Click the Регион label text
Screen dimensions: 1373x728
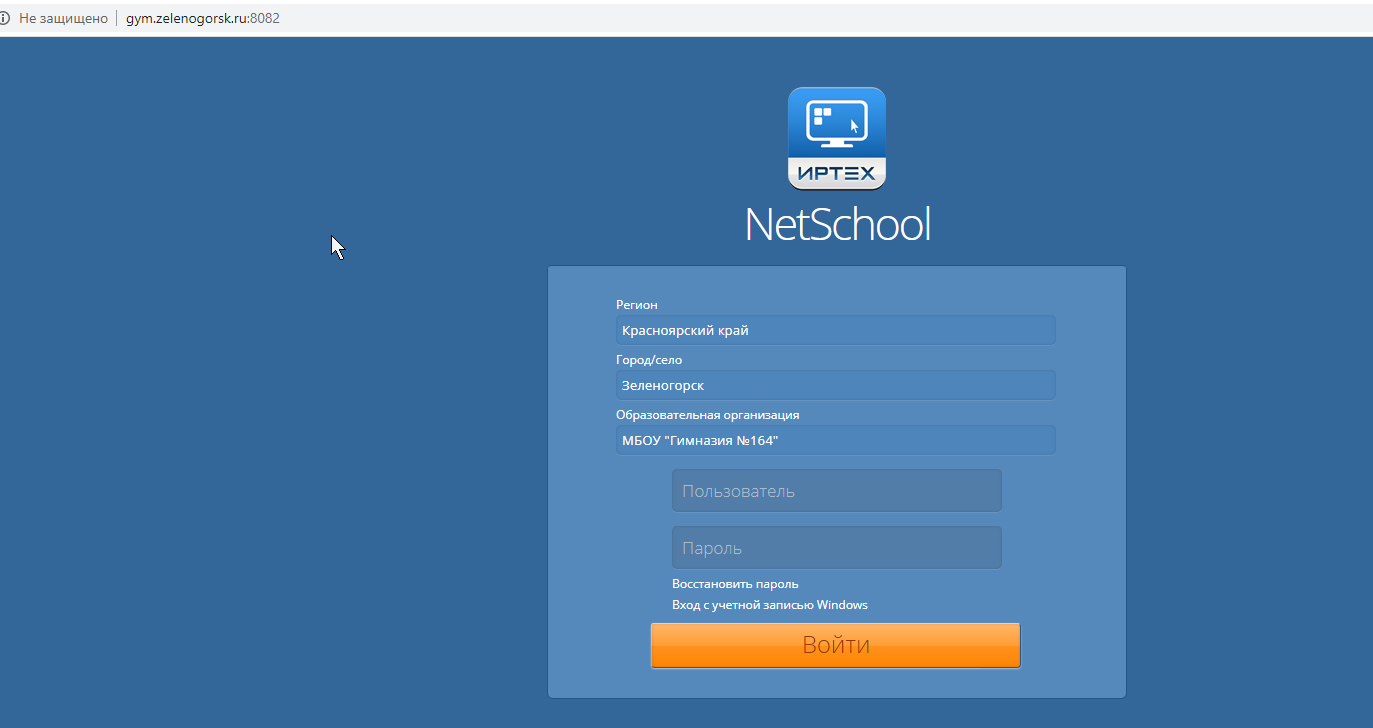coord(637,305)
